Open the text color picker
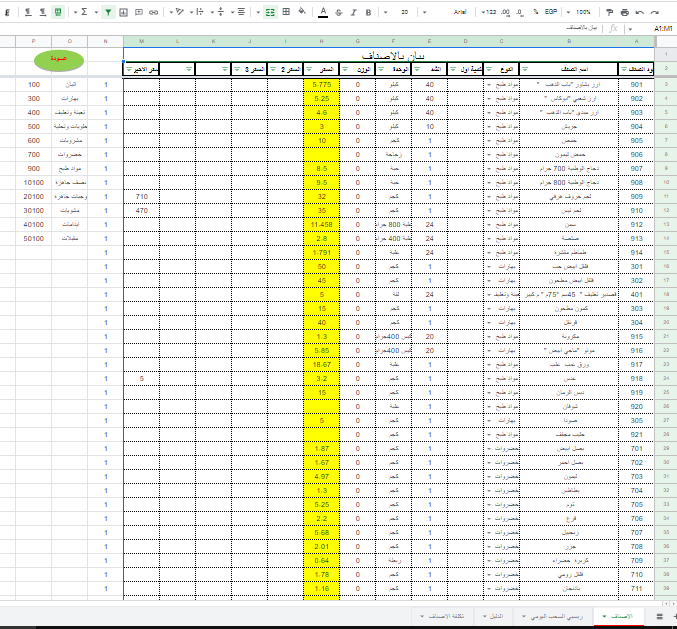 (x=322, y=12)
